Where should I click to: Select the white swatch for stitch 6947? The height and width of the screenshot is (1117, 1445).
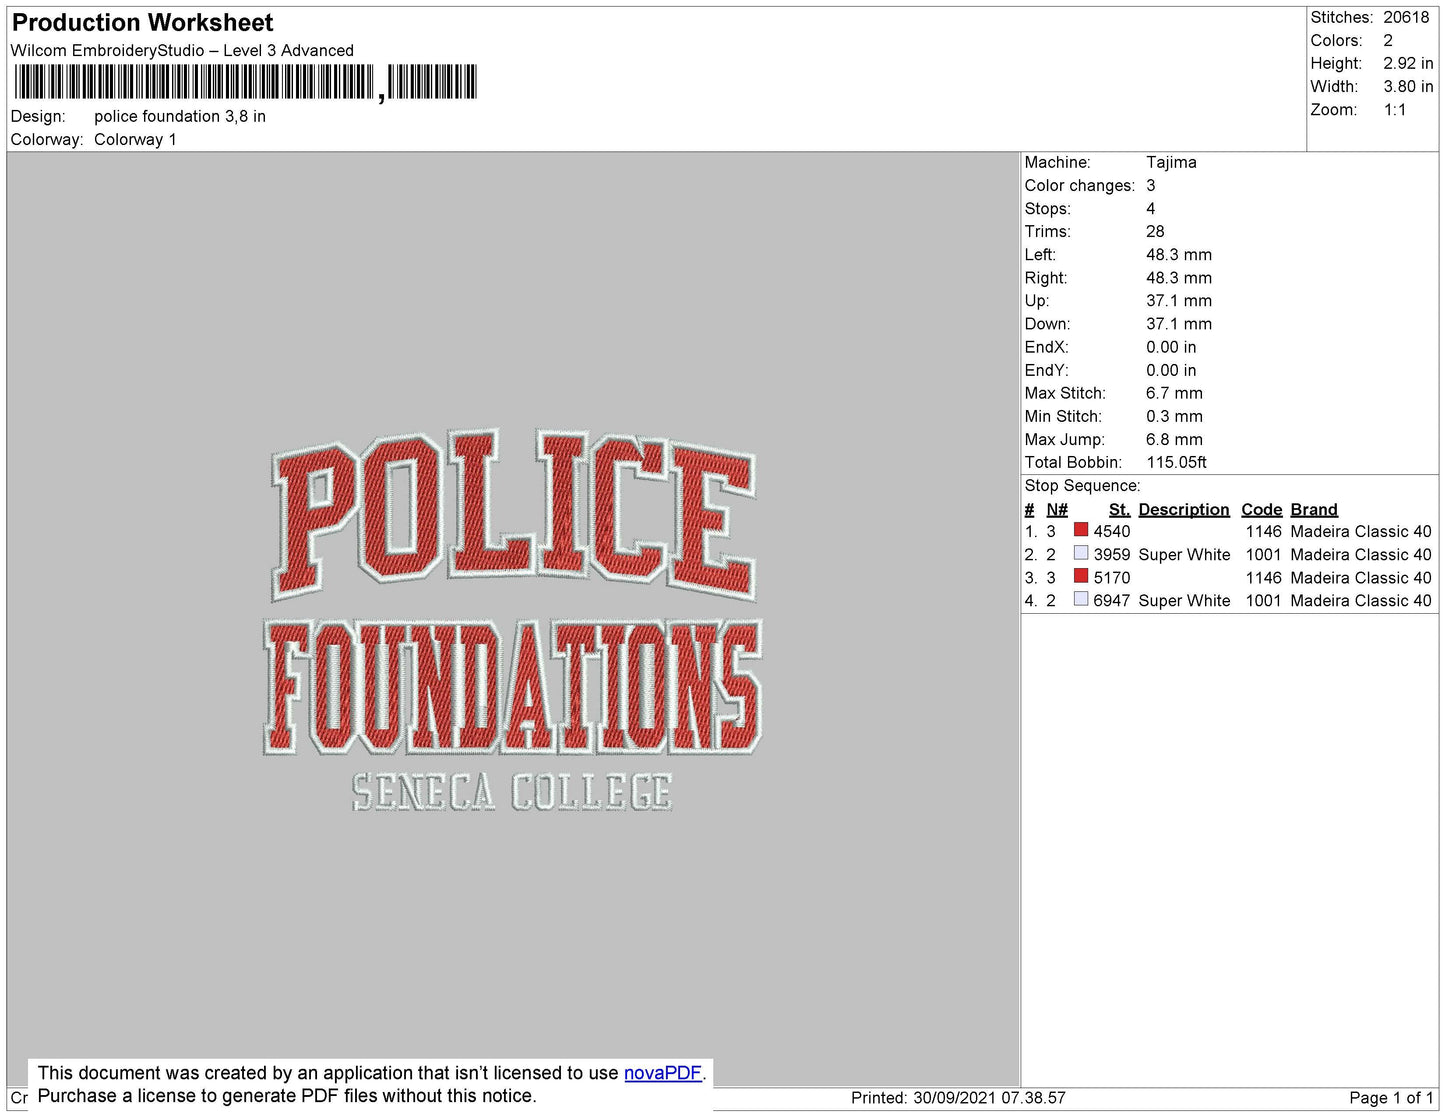coord(1080,599)
